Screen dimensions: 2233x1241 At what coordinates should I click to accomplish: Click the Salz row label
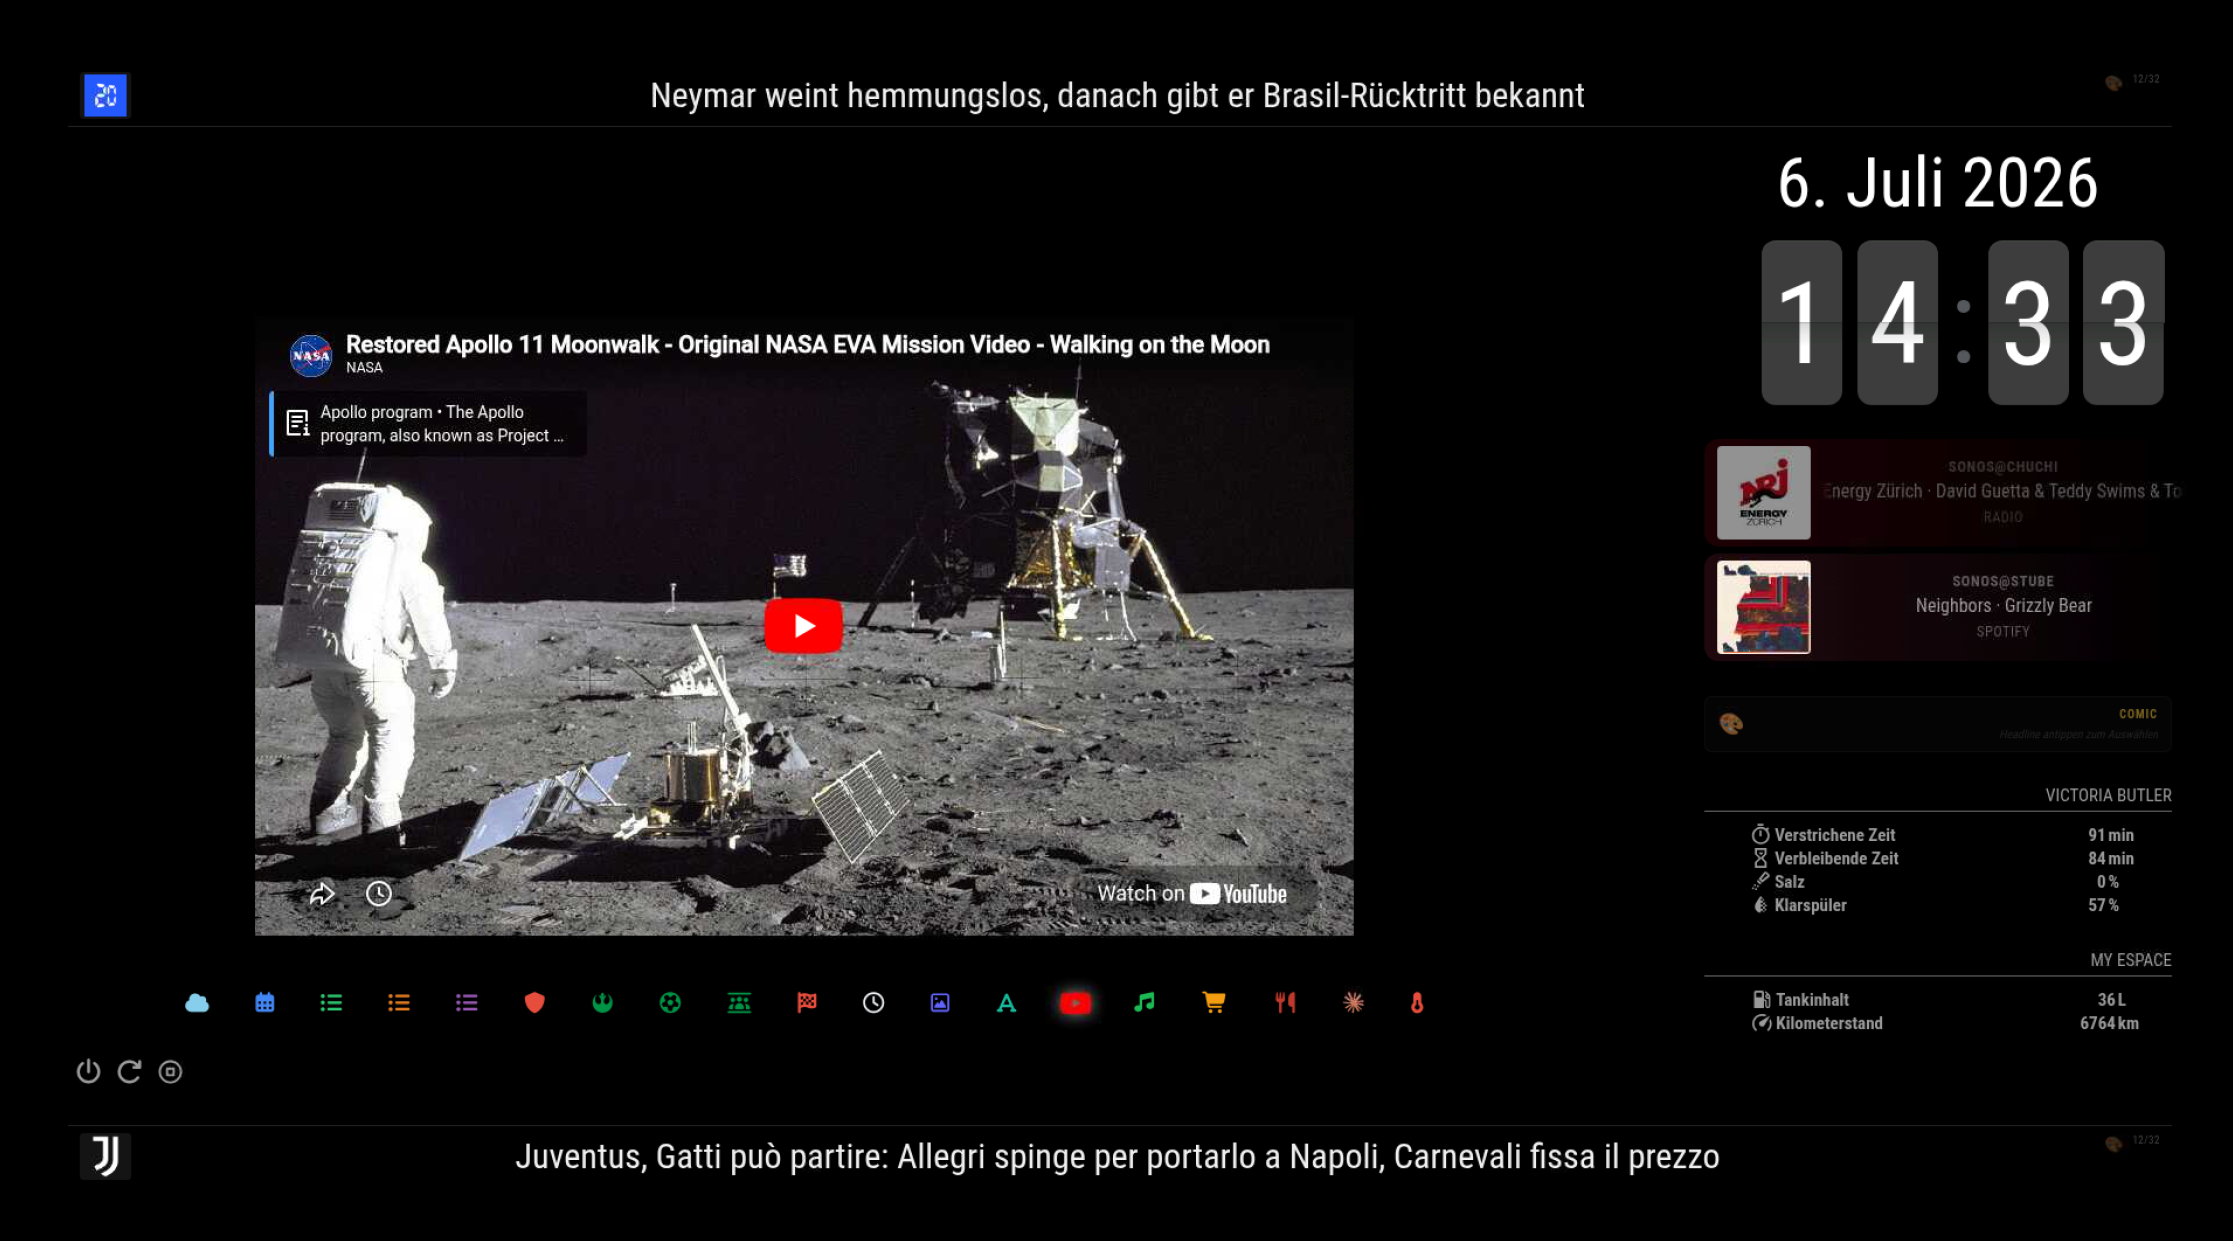(1789, 882)
